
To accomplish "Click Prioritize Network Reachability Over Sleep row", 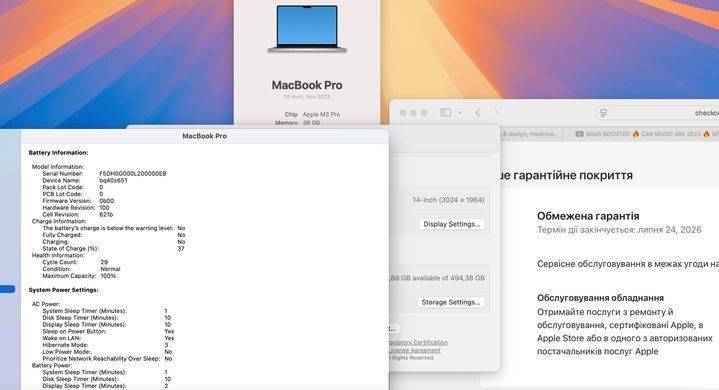I will [x=107, y=358].
